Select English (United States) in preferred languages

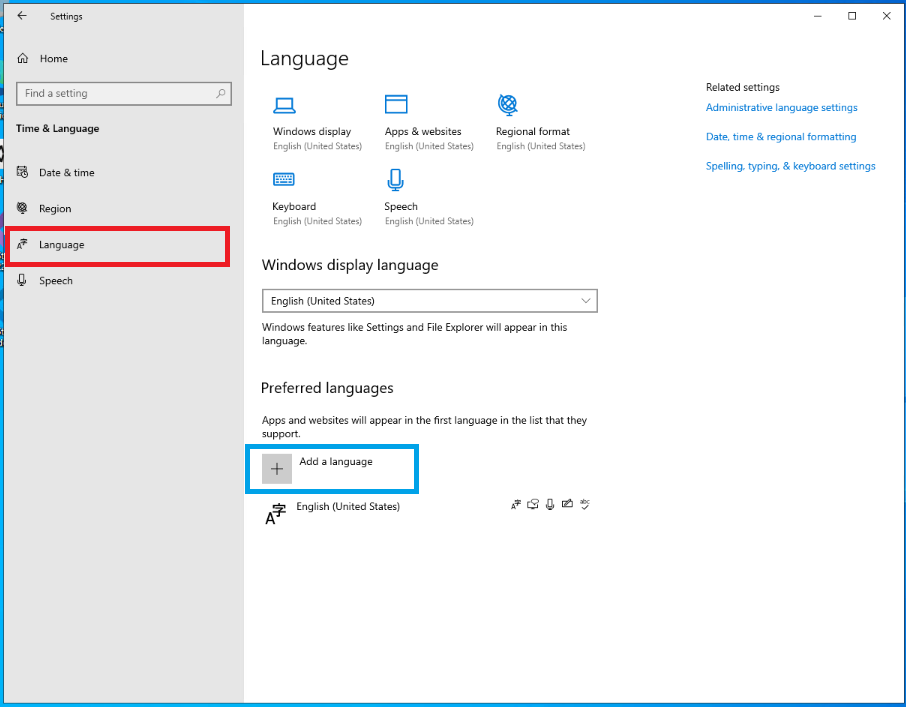pos(348,507)
